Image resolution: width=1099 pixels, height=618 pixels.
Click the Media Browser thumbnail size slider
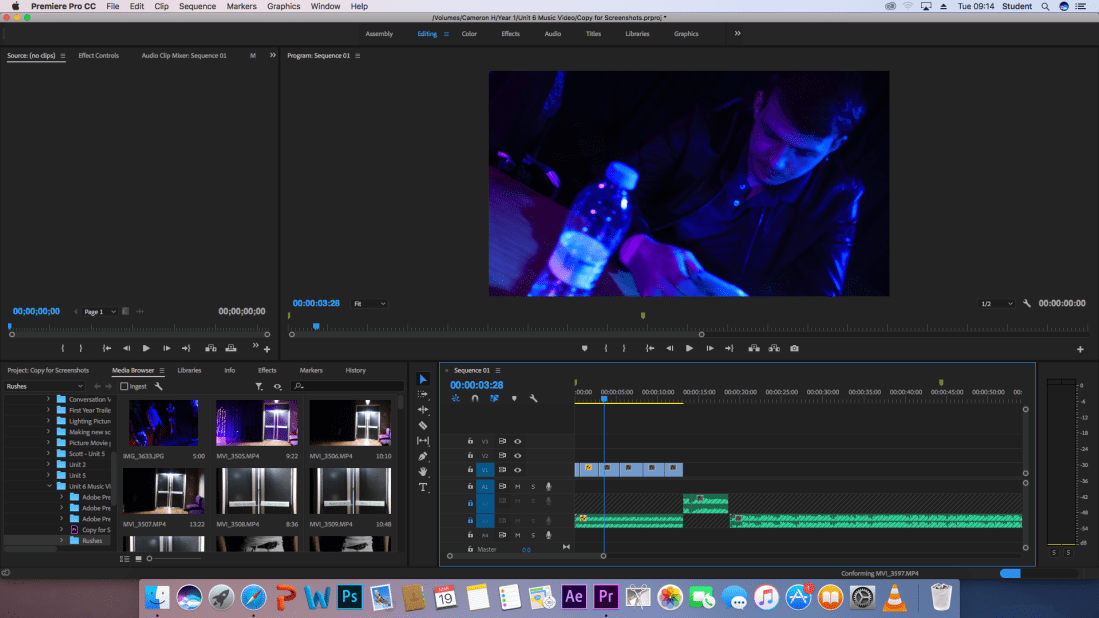(150, 558)
